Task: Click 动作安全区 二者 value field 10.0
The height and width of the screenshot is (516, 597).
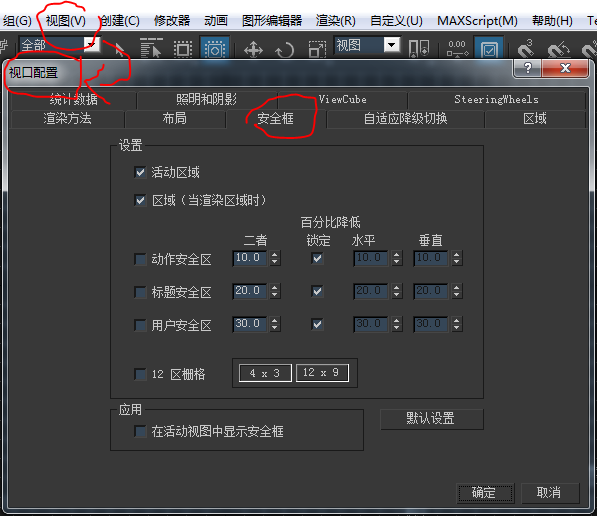Action: point(249,258)
